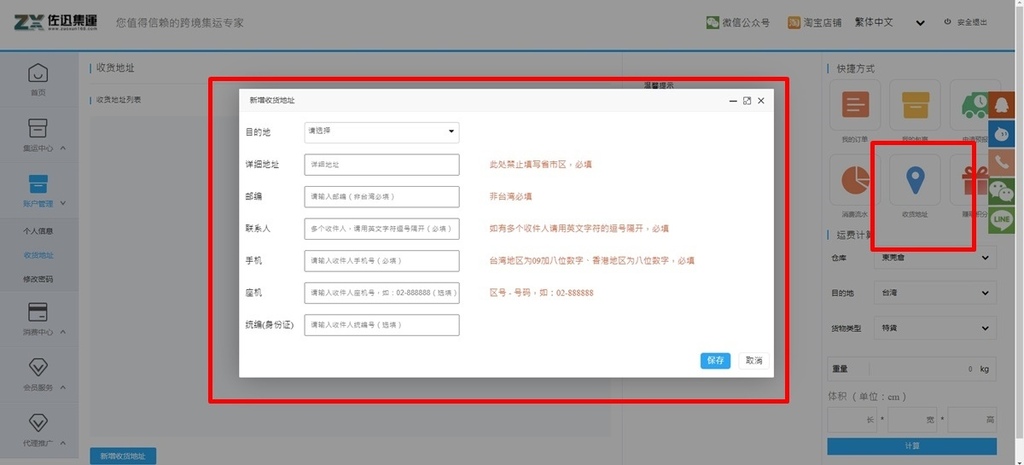Click the 非台湾必填 hint text
The width and height of the screenshot is (1024, 465).
pos(511,196)
